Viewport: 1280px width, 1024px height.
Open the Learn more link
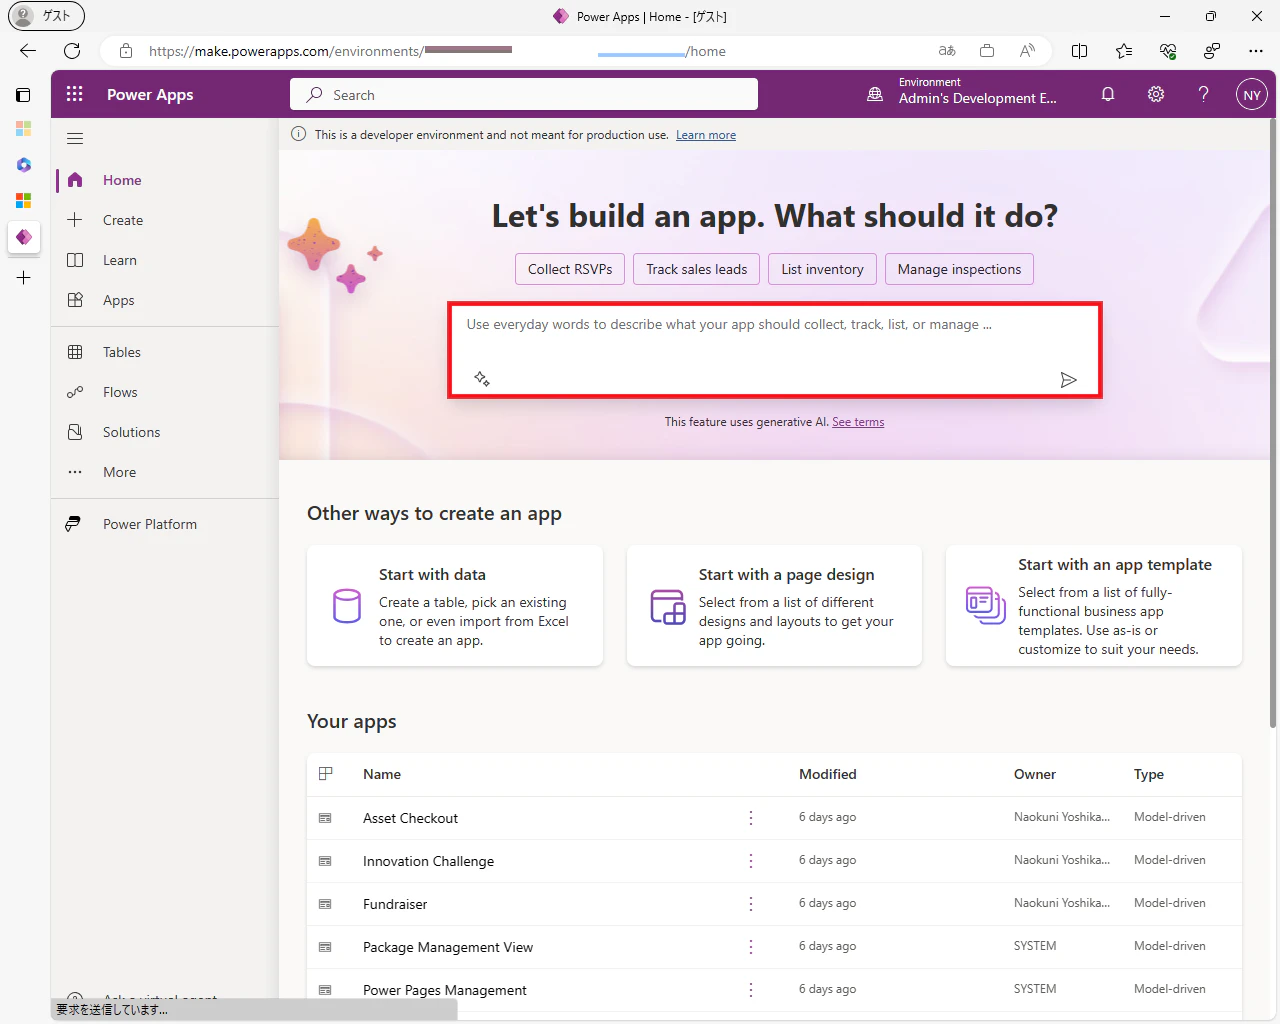(706, 135)
